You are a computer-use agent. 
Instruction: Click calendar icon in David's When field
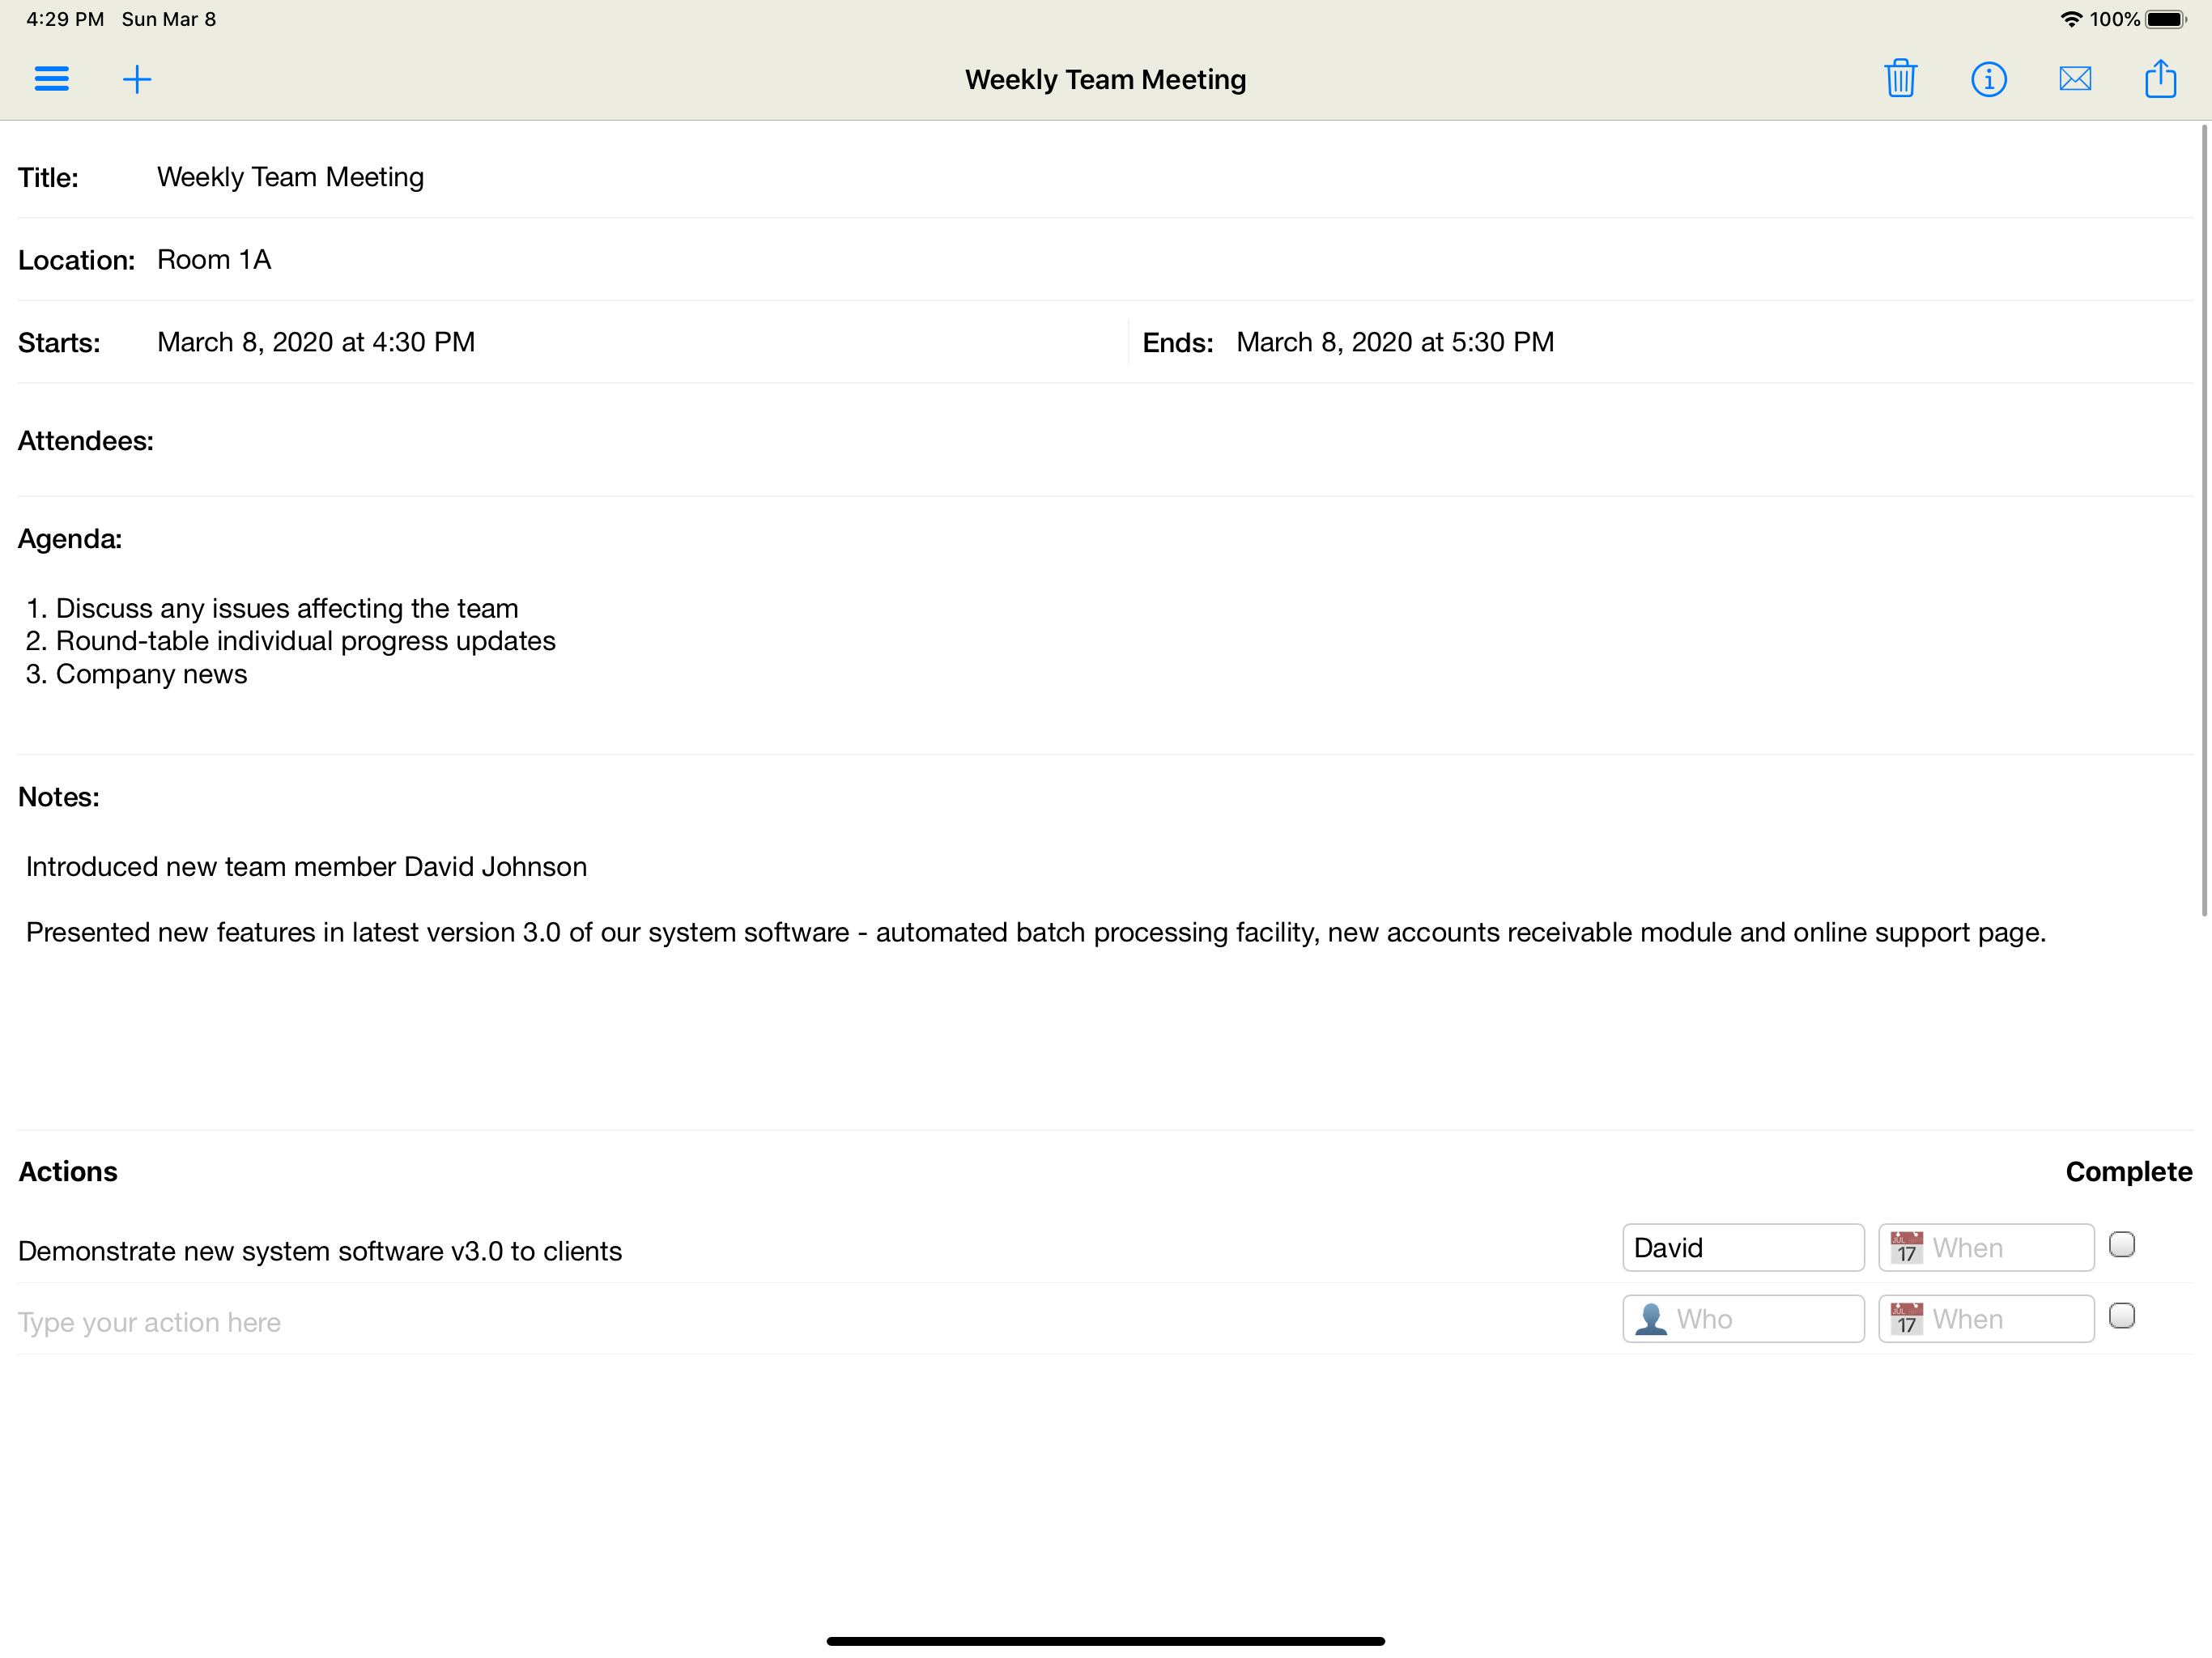1907,1248
